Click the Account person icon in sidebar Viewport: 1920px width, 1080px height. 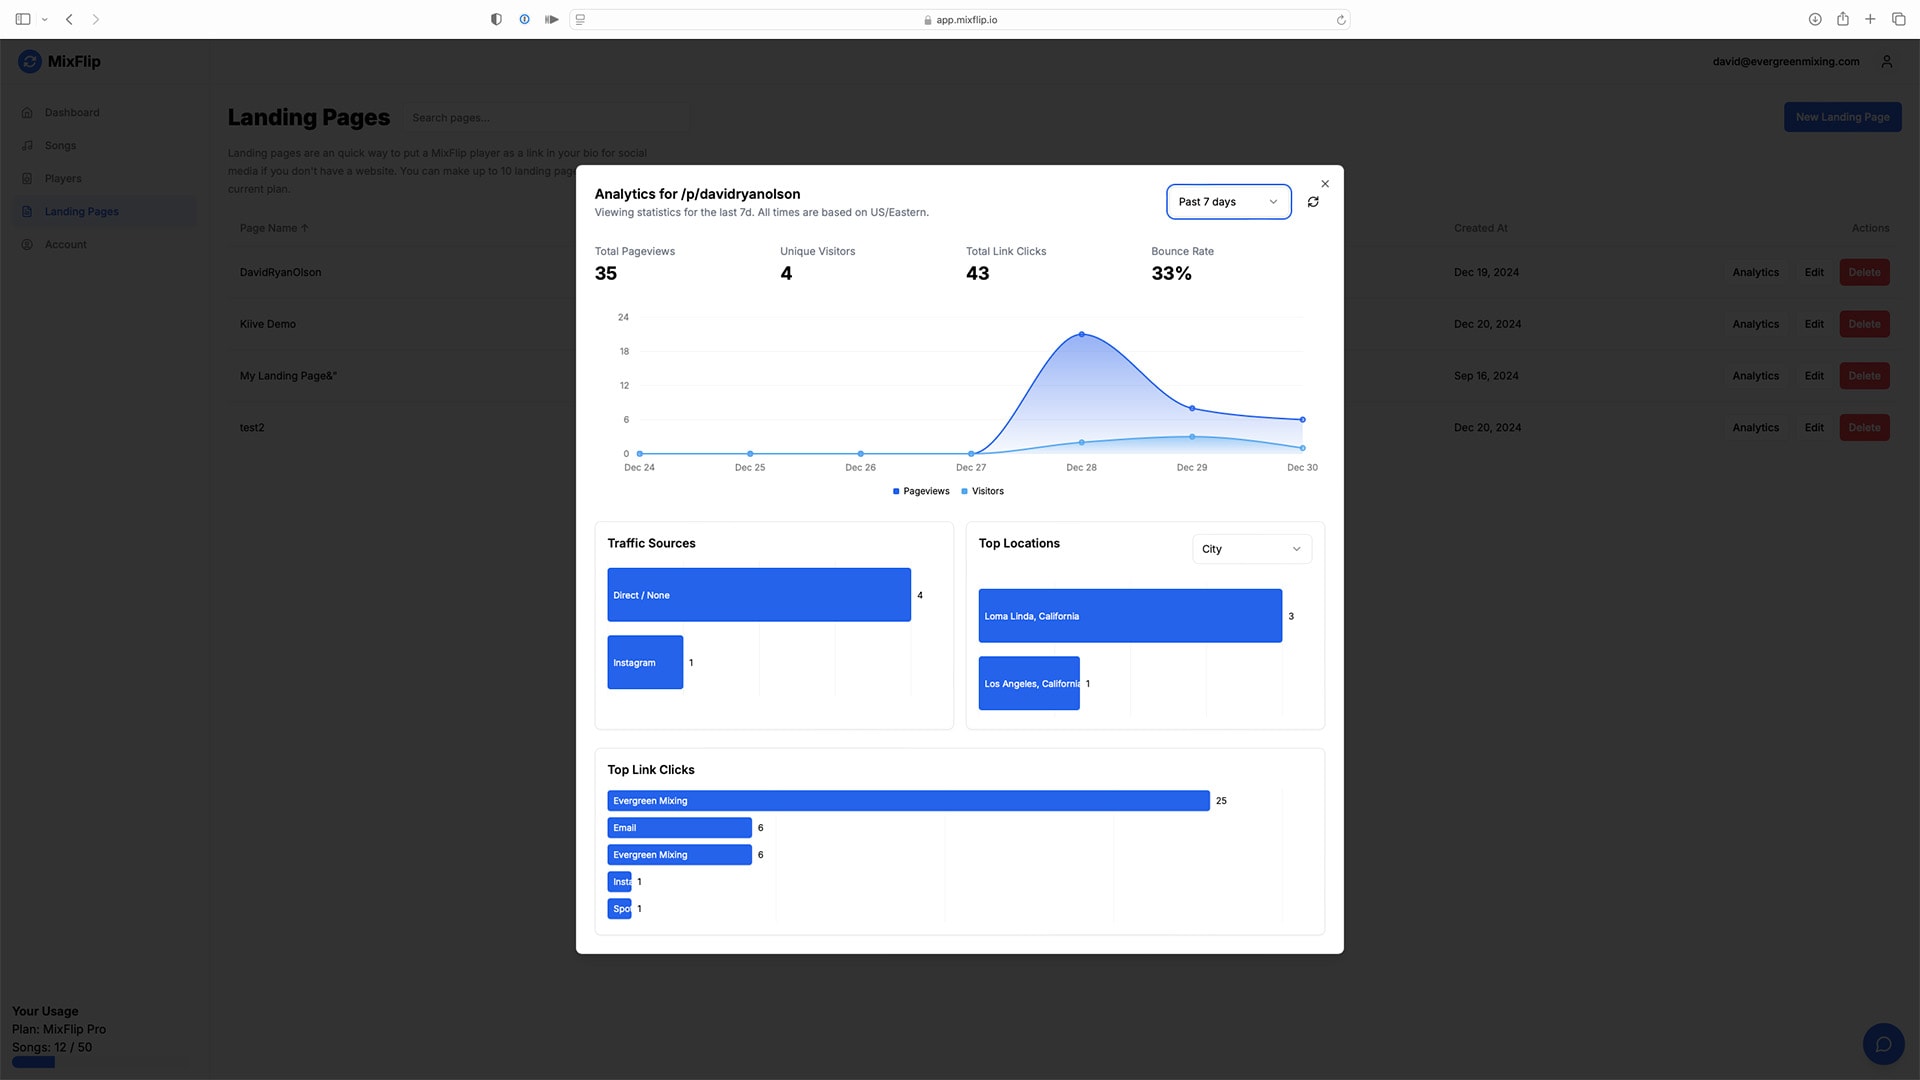(x=27, y=245)
